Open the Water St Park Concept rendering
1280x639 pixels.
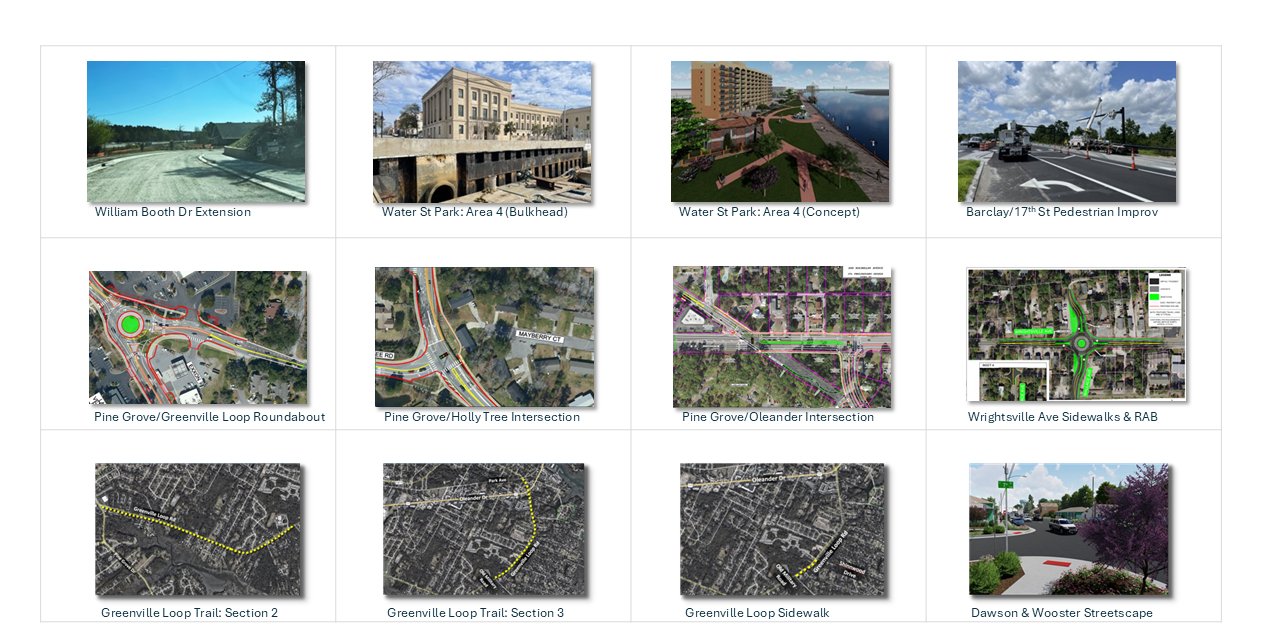coord(780,131)
